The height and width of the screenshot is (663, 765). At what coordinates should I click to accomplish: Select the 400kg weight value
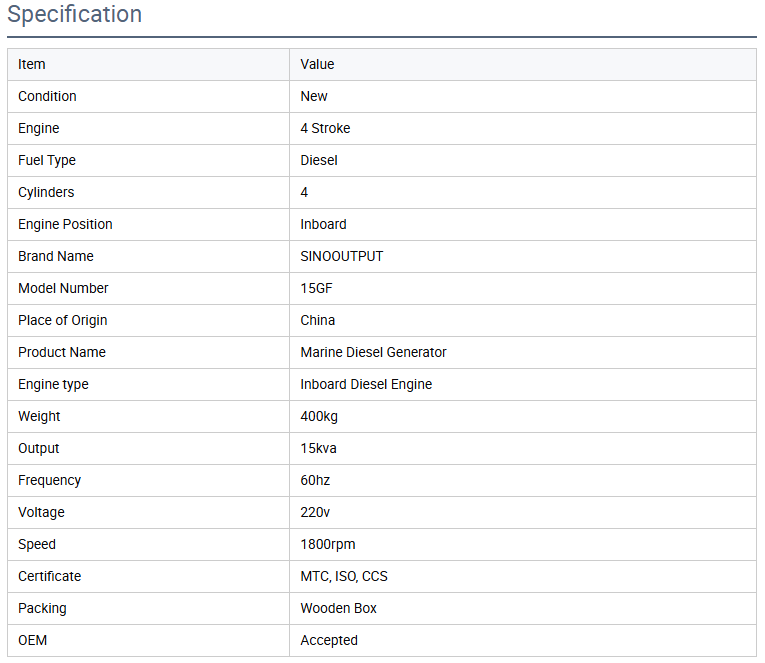[319, 416]
